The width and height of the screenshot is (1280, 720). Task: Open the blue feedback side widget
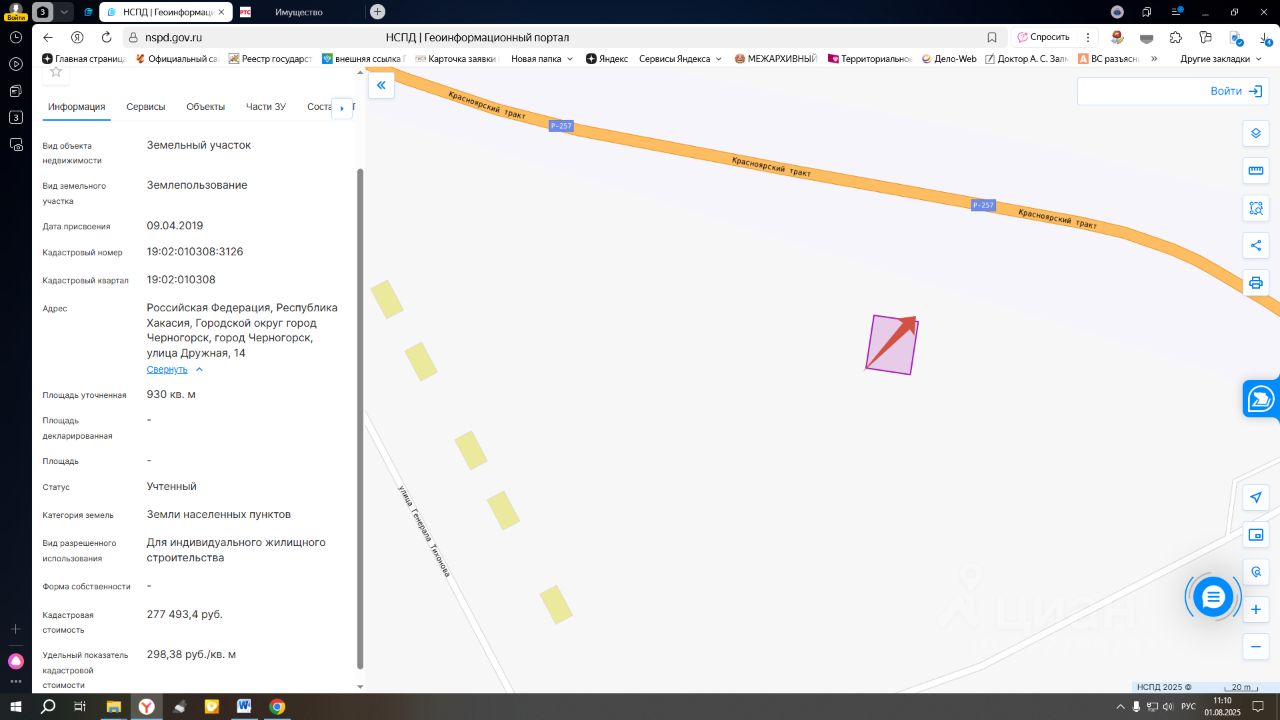pyautogui.click(x=1261, y=398)
